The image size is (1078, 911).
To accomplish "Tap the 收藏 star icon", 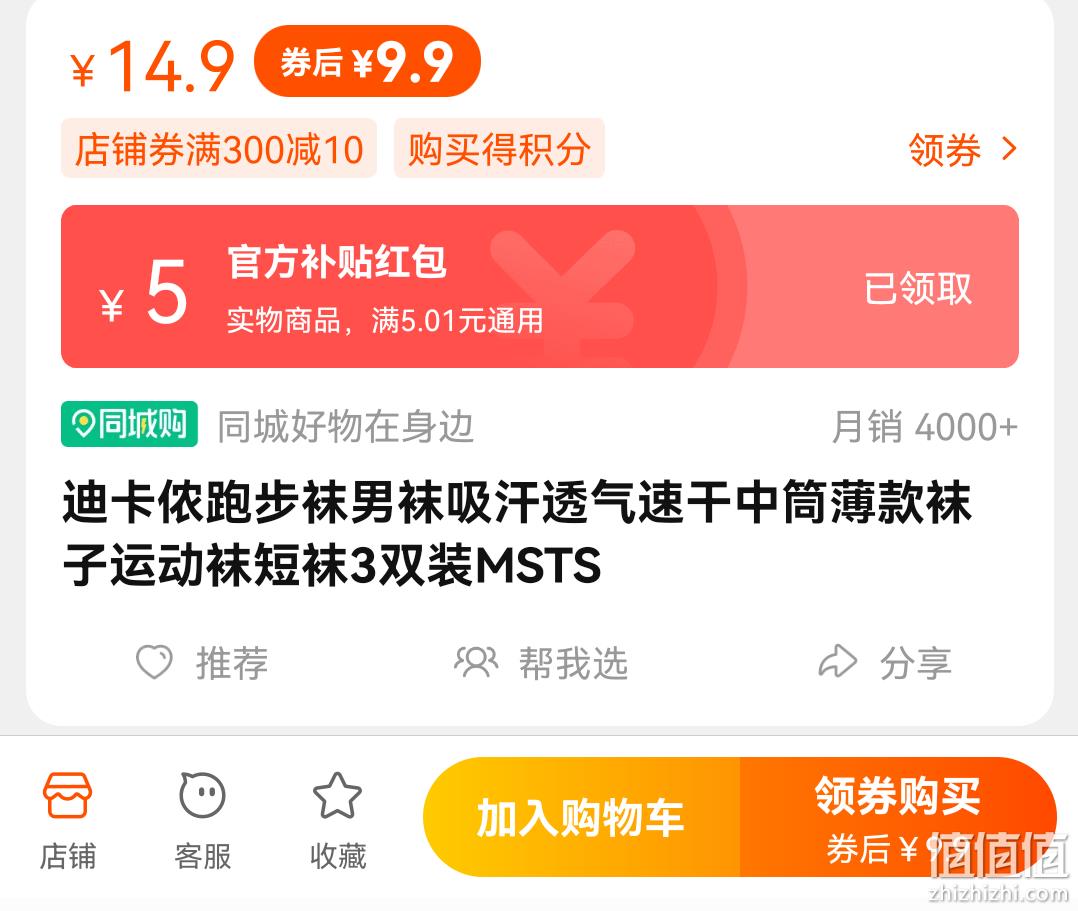I will click(337, 795).
